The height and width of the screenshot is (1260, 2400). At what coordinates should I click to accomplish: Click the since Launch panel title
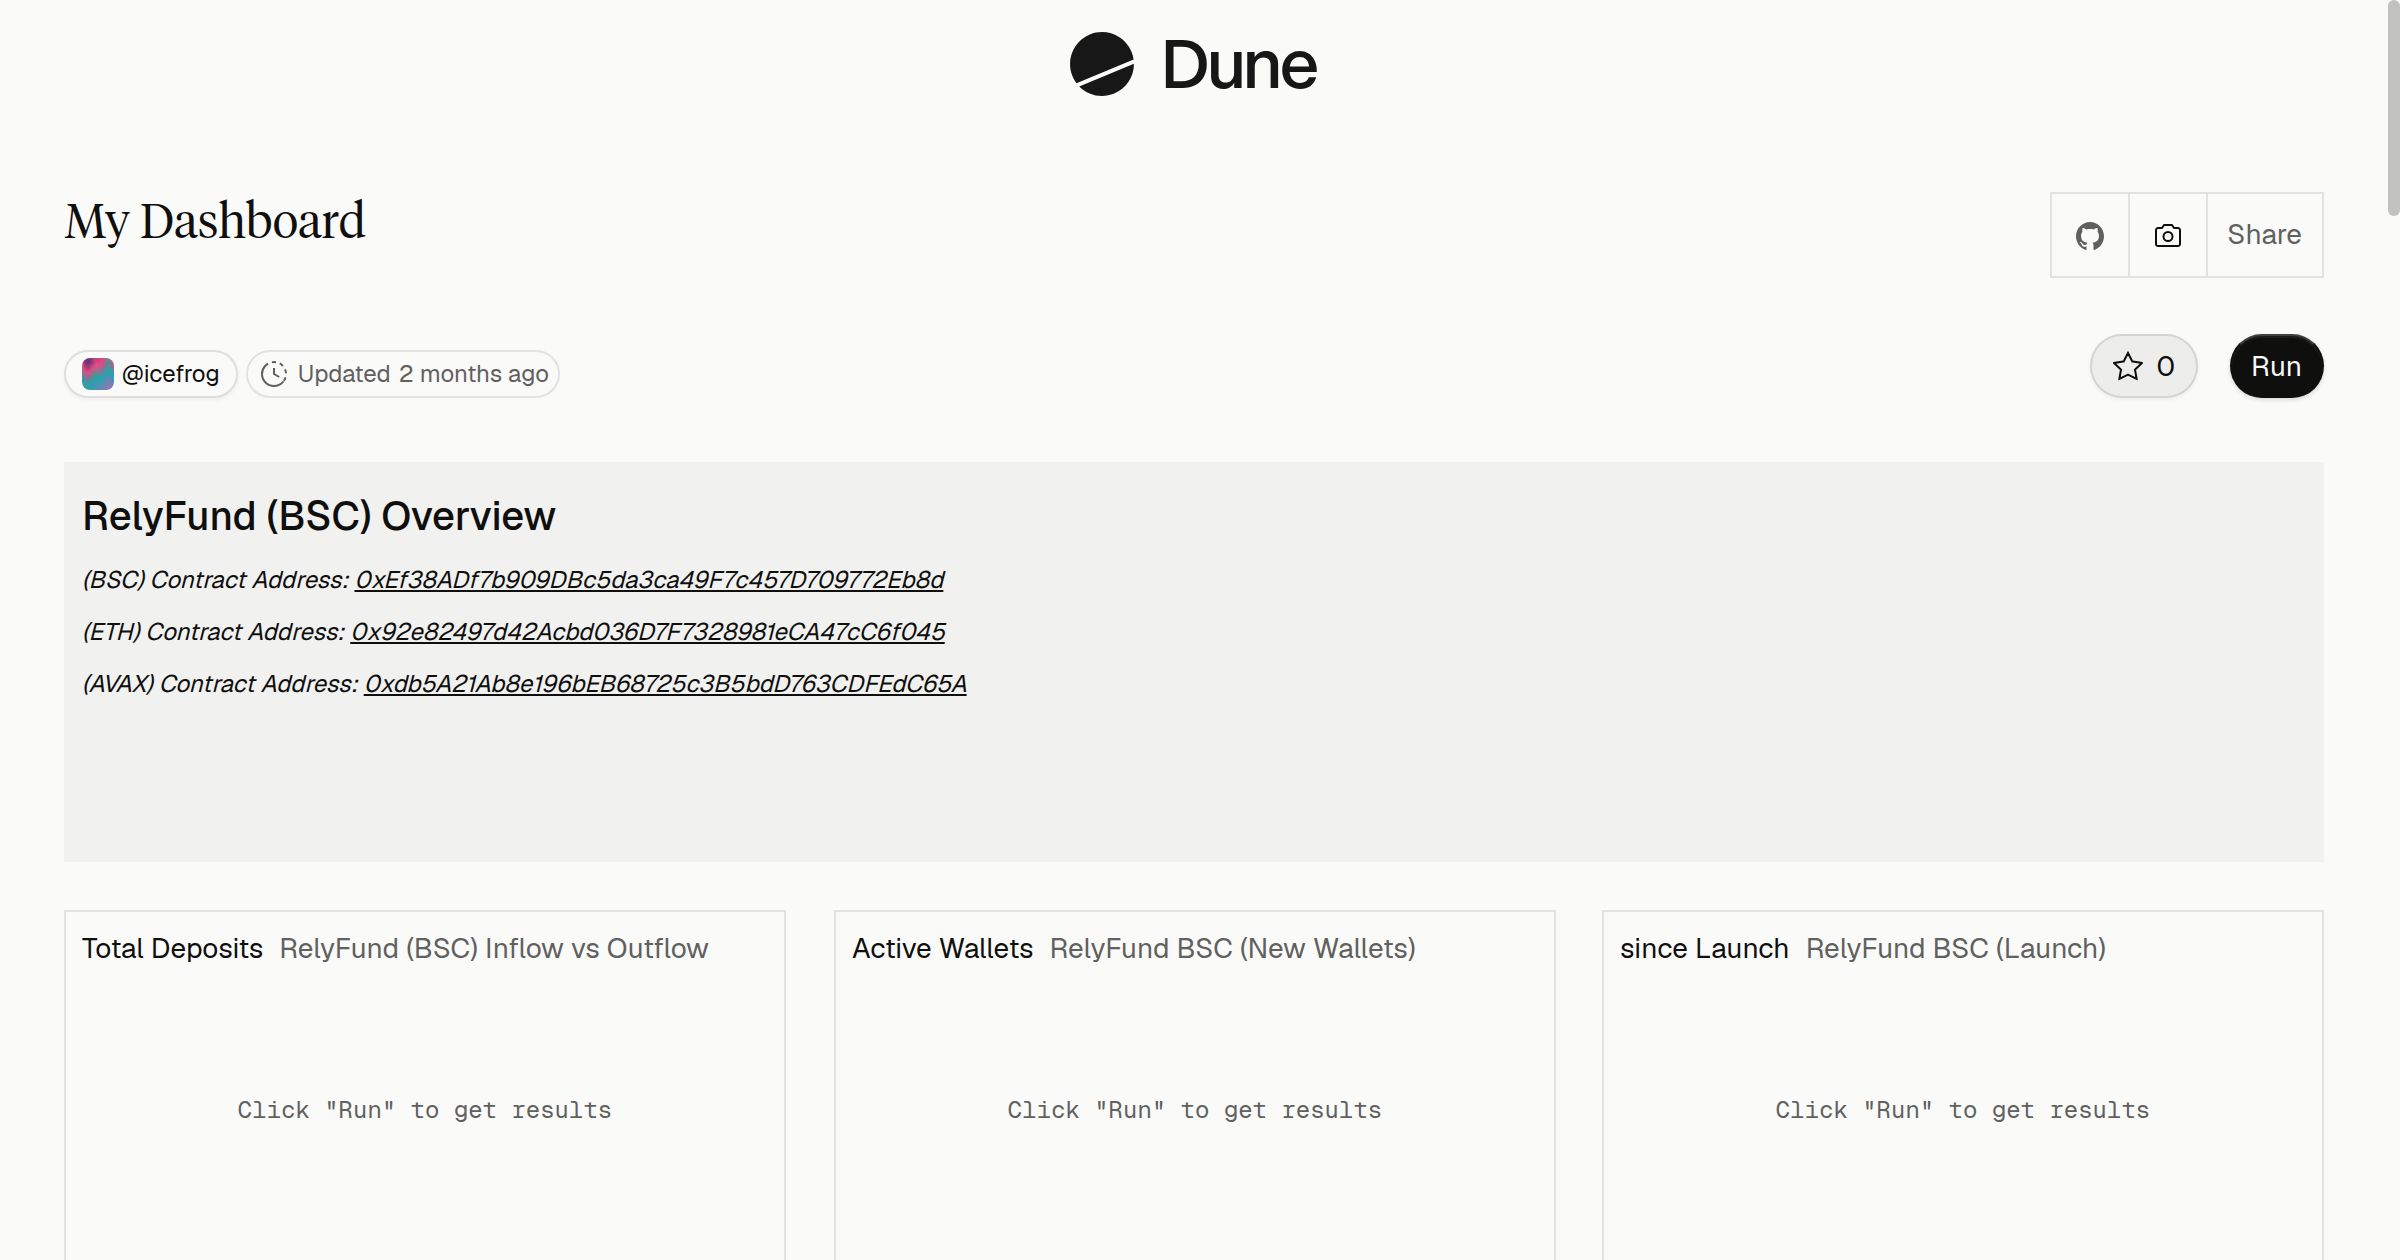1704,948
